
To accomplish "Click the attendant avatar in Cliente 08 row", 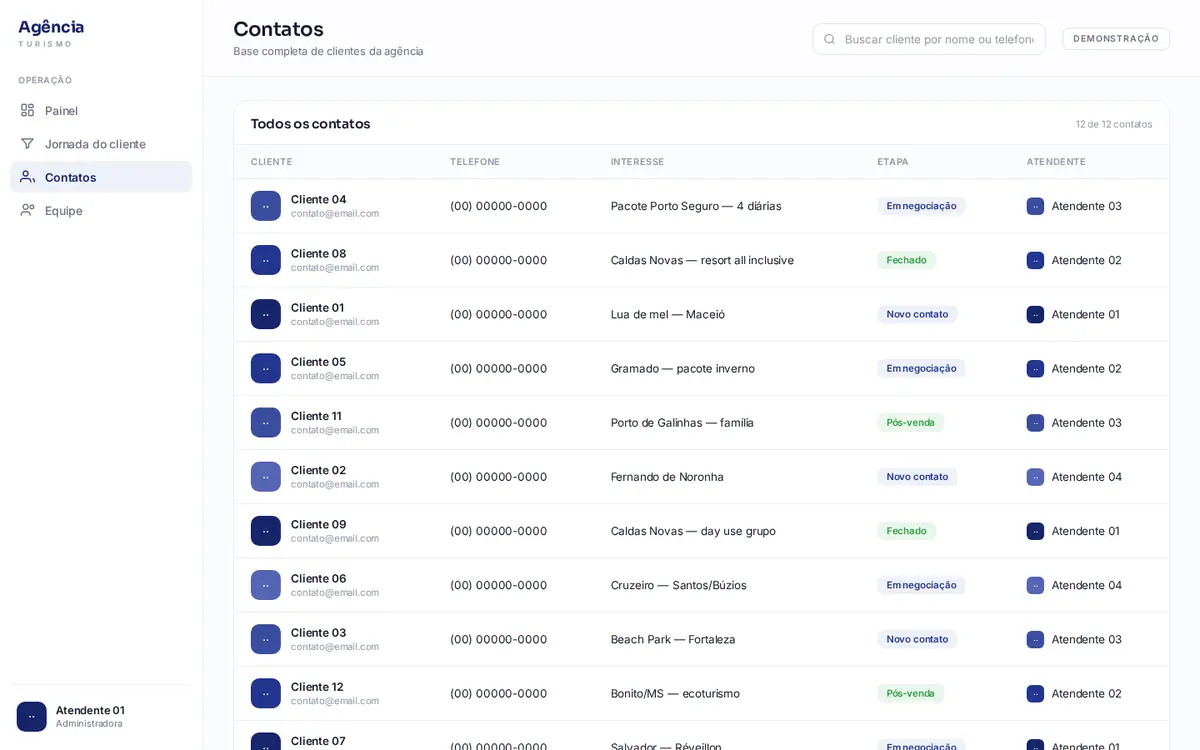I will 1035,260.
